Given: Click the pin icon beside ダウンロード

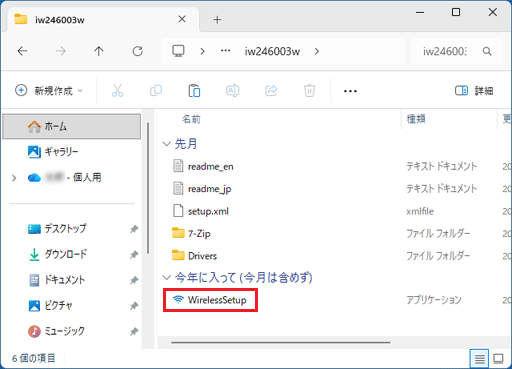Looking at the screenshot, I should 134,255.
